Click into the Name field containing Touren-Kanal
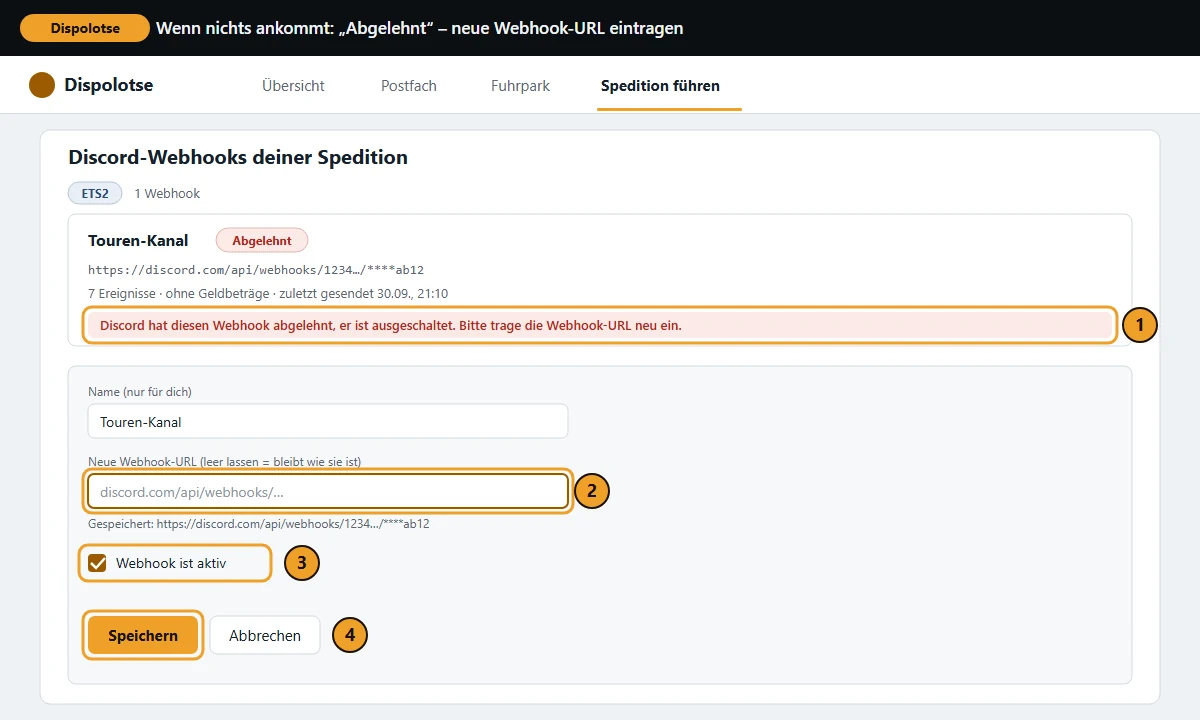 [328, 421]
